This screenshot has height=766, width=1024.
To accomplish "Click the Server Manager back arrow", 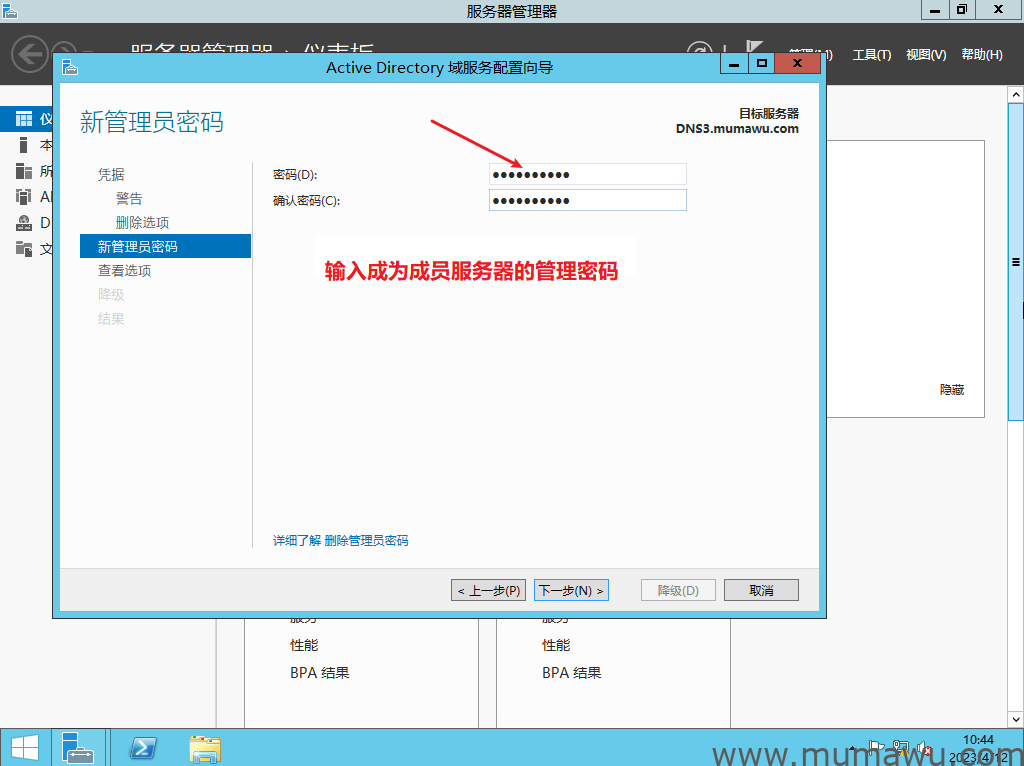I will 30,54.
